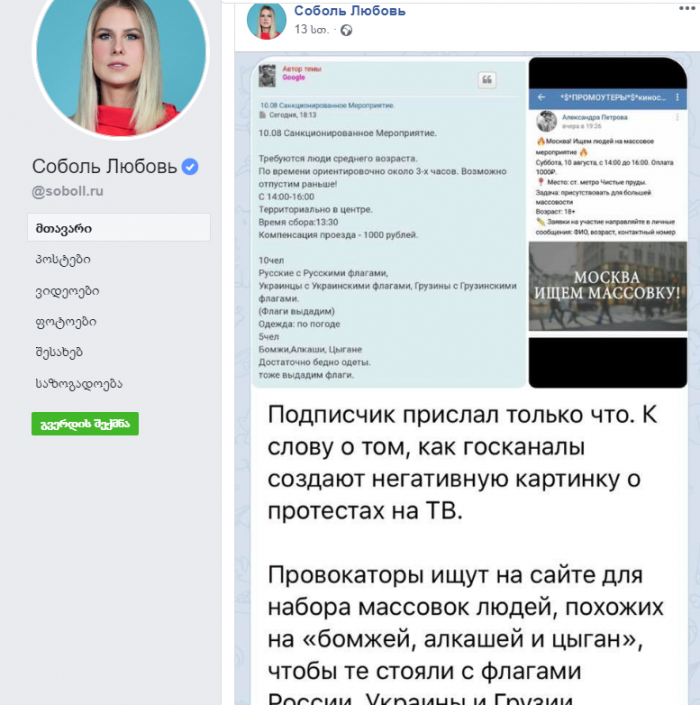Select the მთავარი tab in sidebar
700x705 pixels.
click(119, 228)
